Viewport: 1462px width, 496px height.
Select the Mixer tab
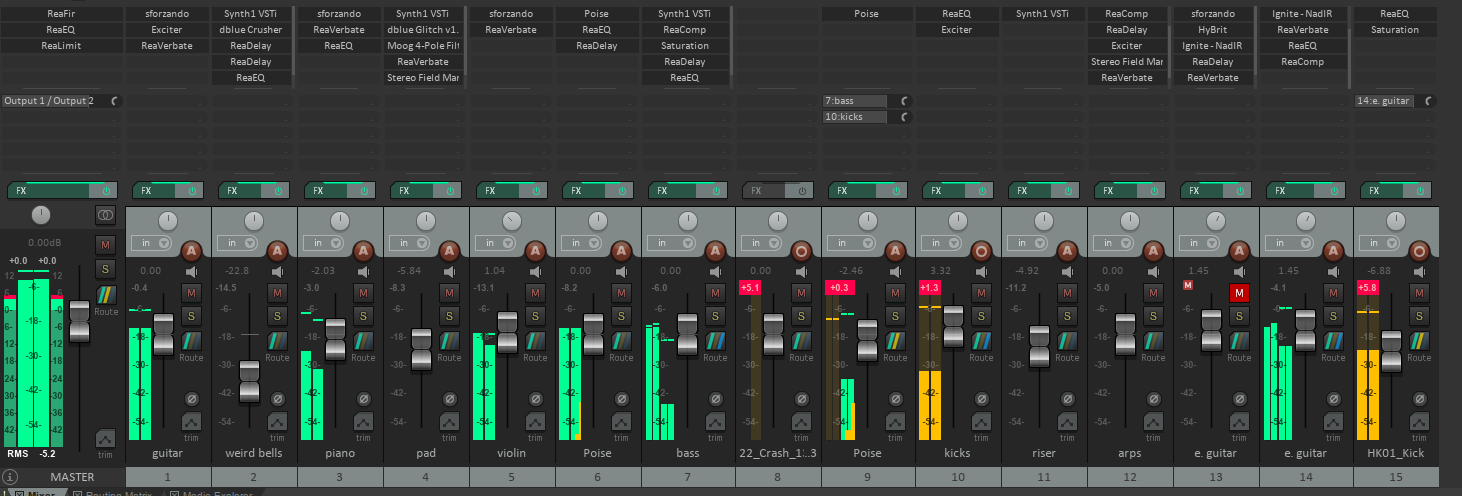[x=40, y=493]
